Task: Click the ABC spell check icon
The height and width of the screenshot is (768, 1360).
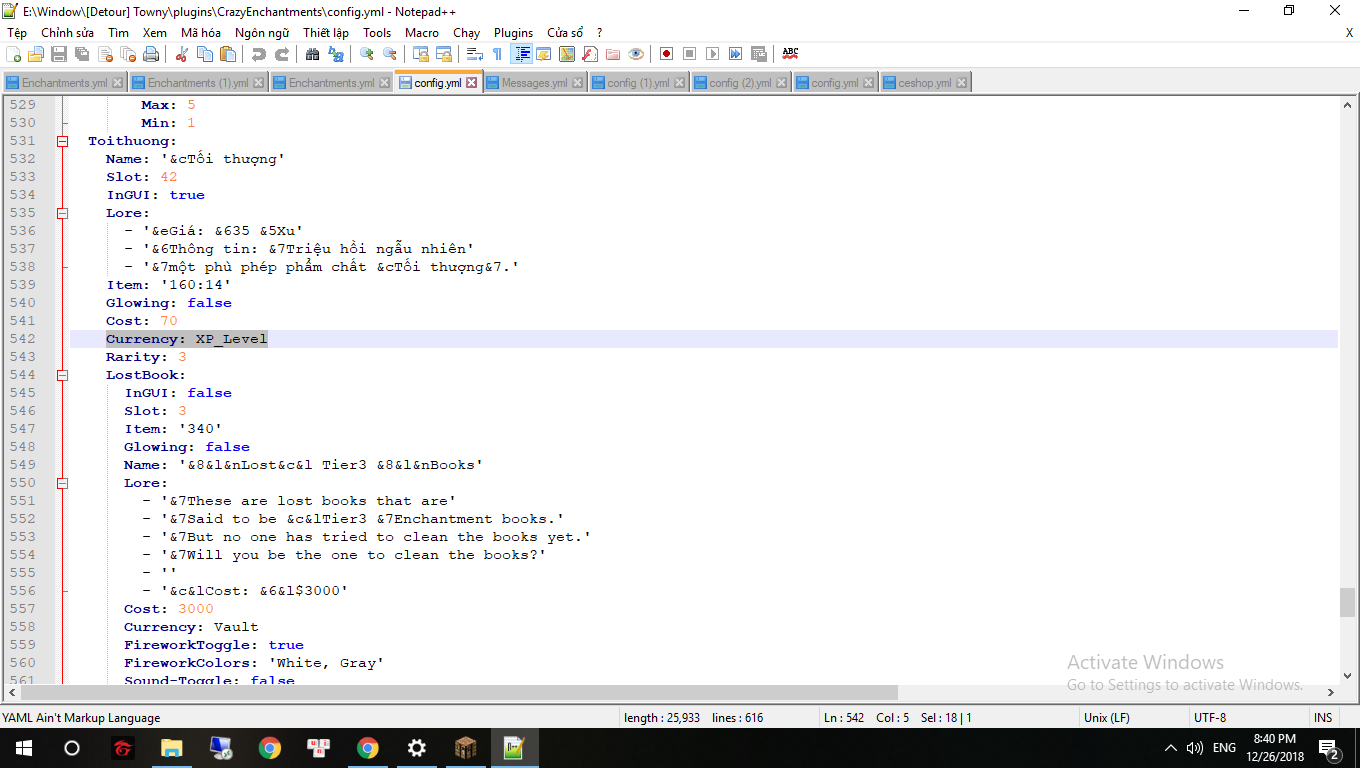Action: click(x=790, y=54)
